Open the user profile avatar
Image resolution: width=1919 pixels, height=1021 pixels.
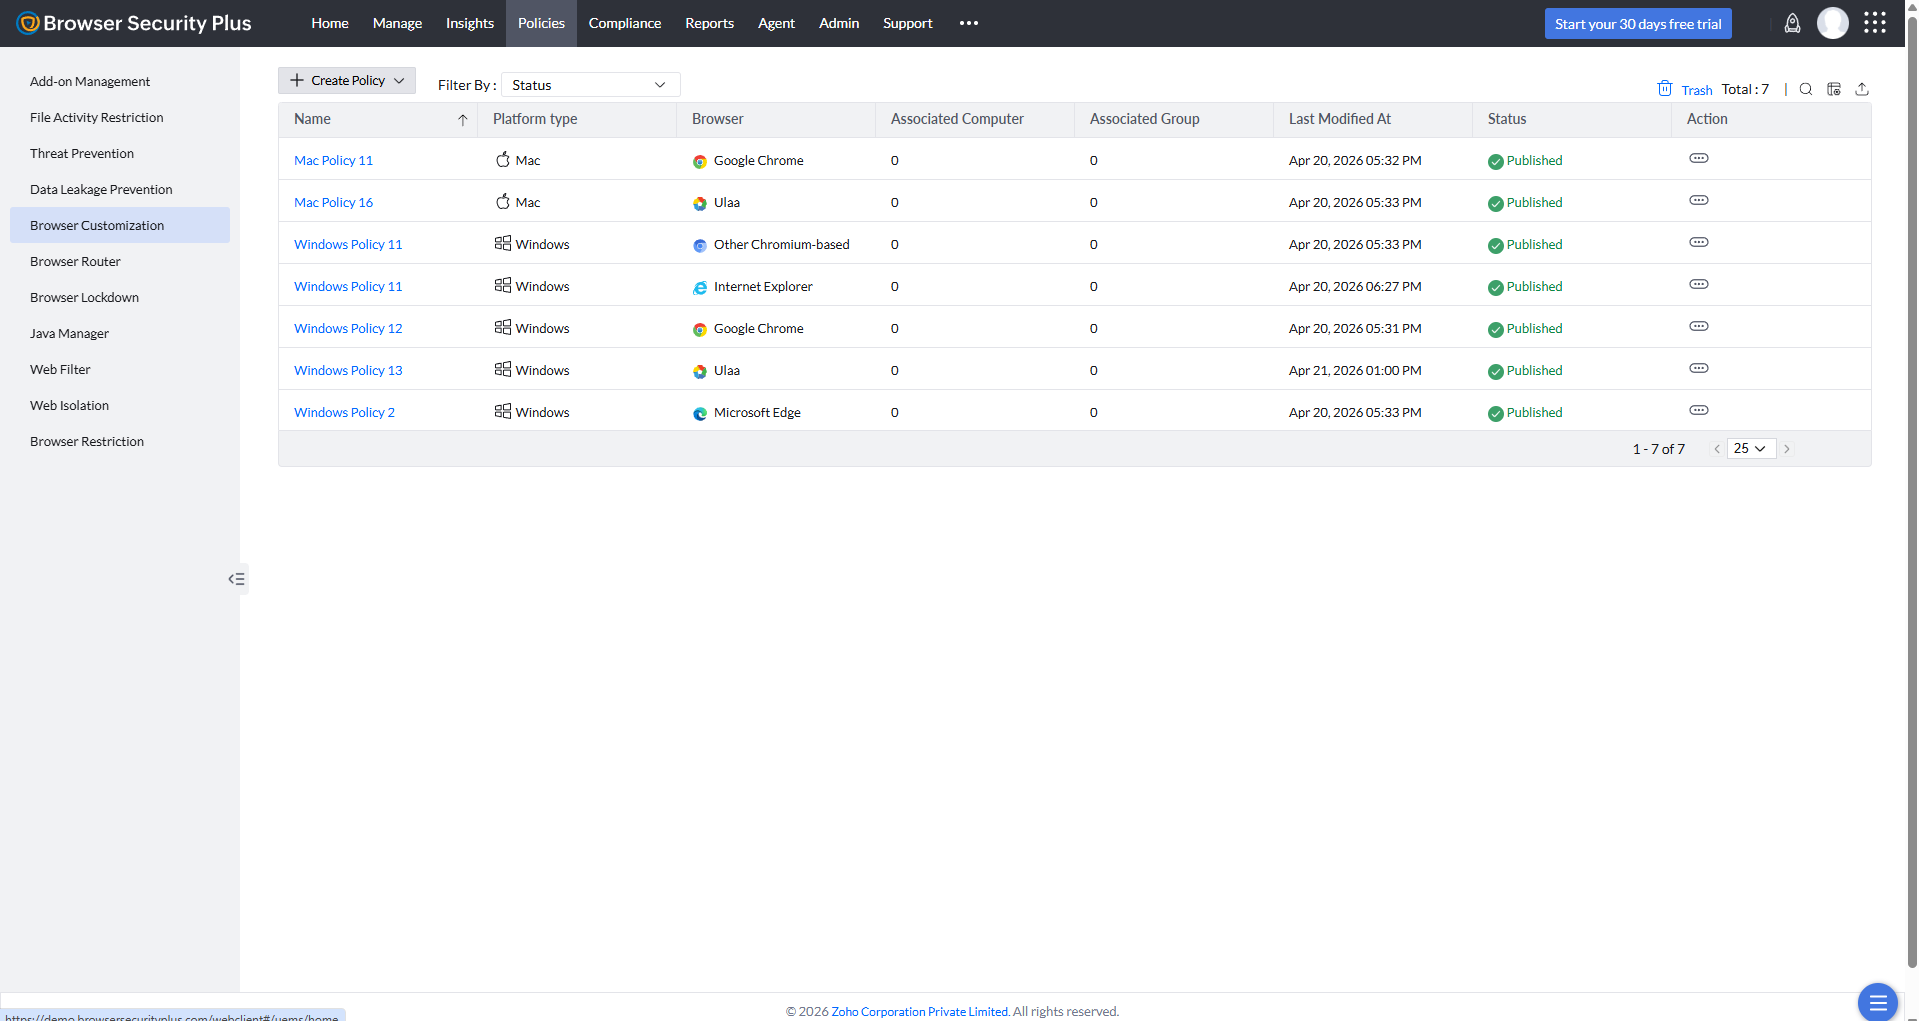(x=1833, y=23)
